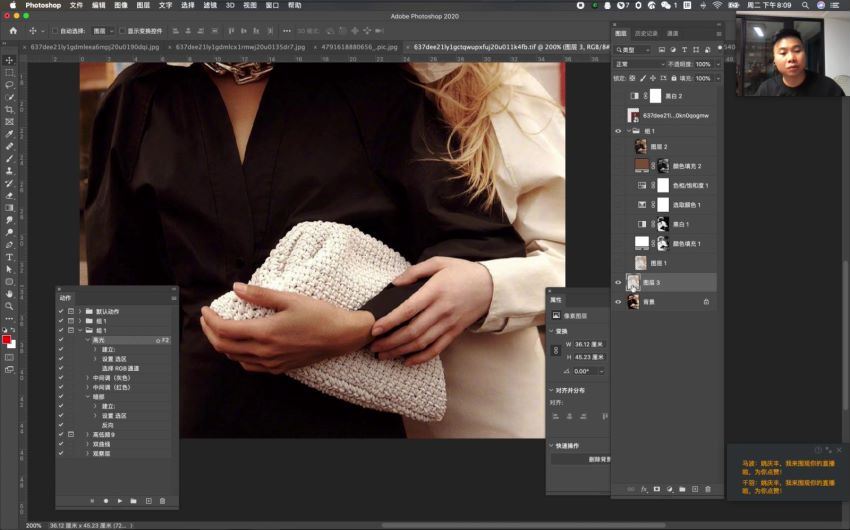The image size is (850, 530).
Task: Select the Lasso tool
Action: tap(9, 85)
